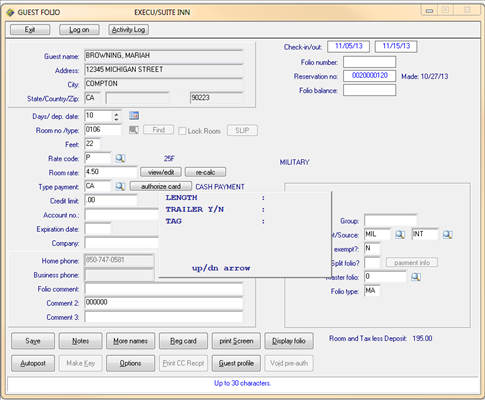Select the Room no field 0106
485x400 pixels.
coord(103,130)
